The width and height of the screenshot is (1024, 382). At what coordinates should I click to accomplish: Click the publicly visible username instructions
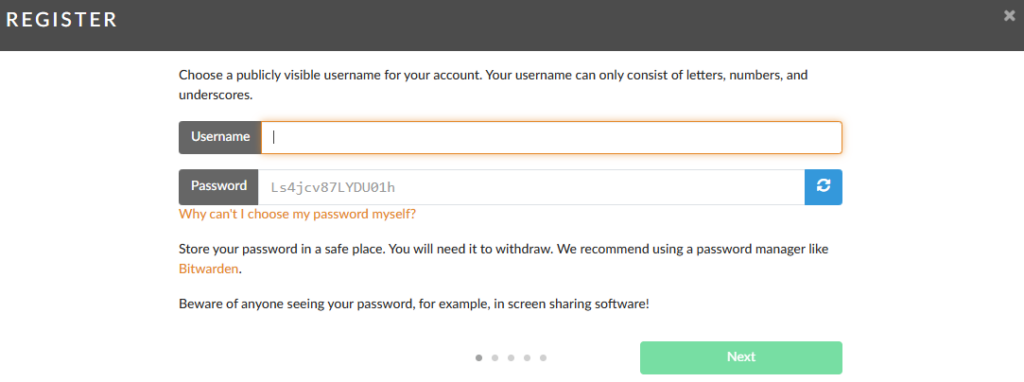pyautogui.click(x=493, y=85)
